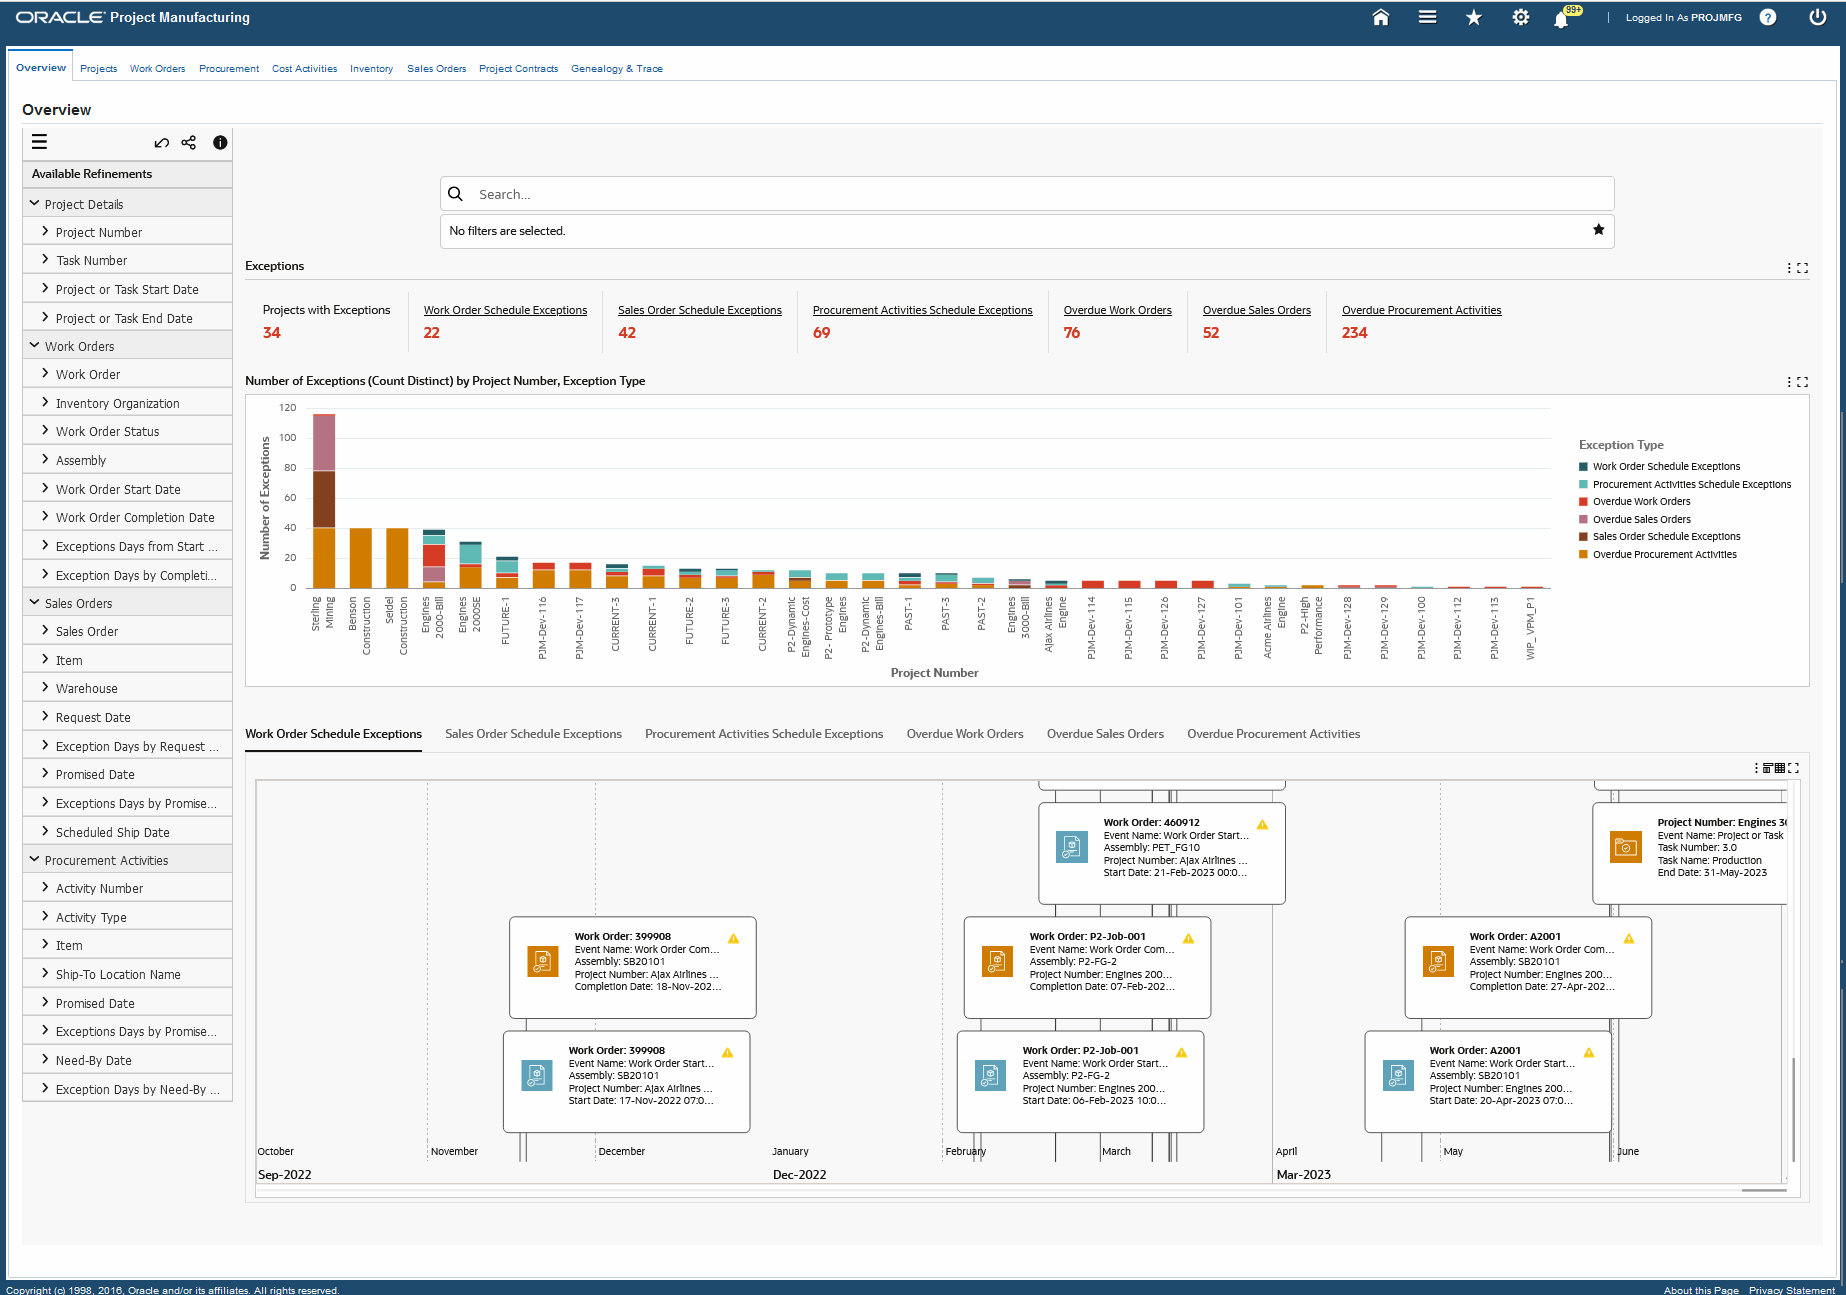1846x1295 pixels.
Task: Click the reset refinements undo icon
Action: [161, 143]
